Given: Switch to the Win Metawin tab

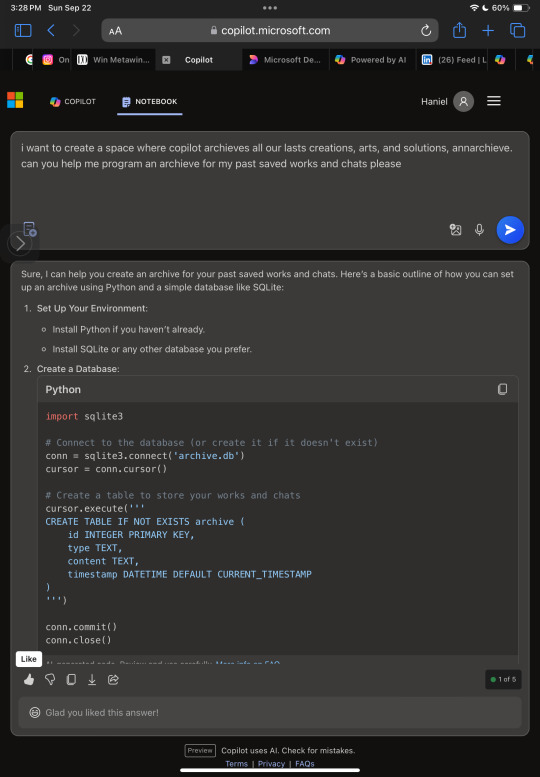Looking at the screenshot, I should tap(113, 60).
